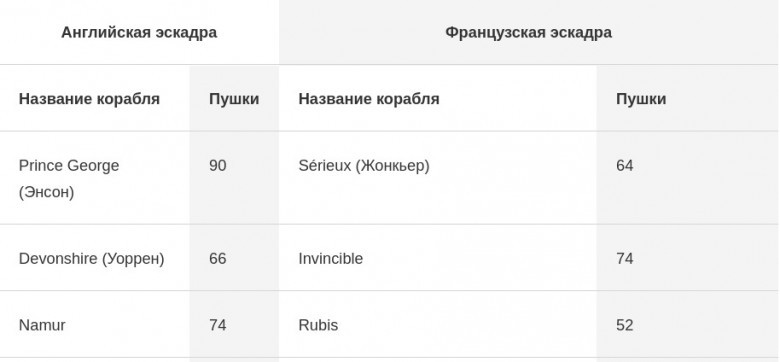This screenshot has height=362, width=780.
Task: Select the 'Invincible' ship cell
Action: [x=438, y=258]
